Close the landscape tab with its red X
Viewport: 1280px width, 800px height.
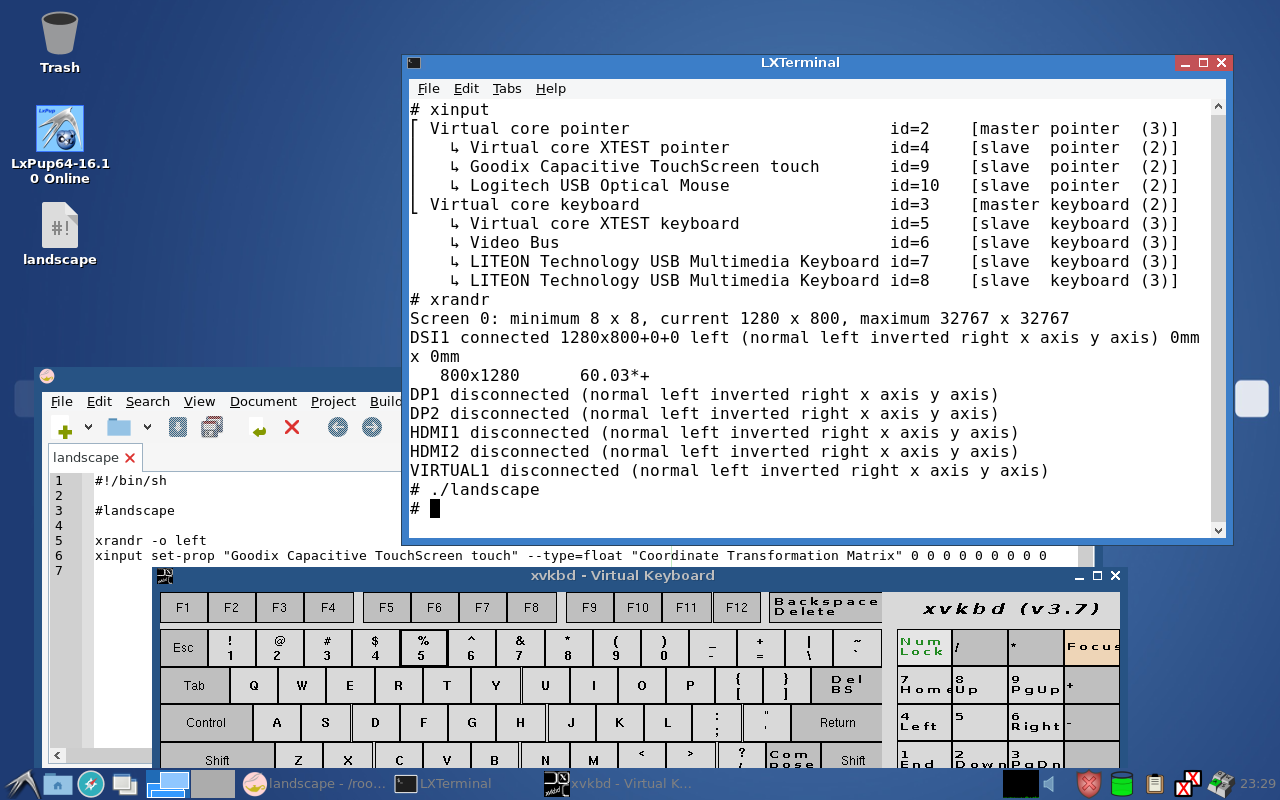[130, 458]
